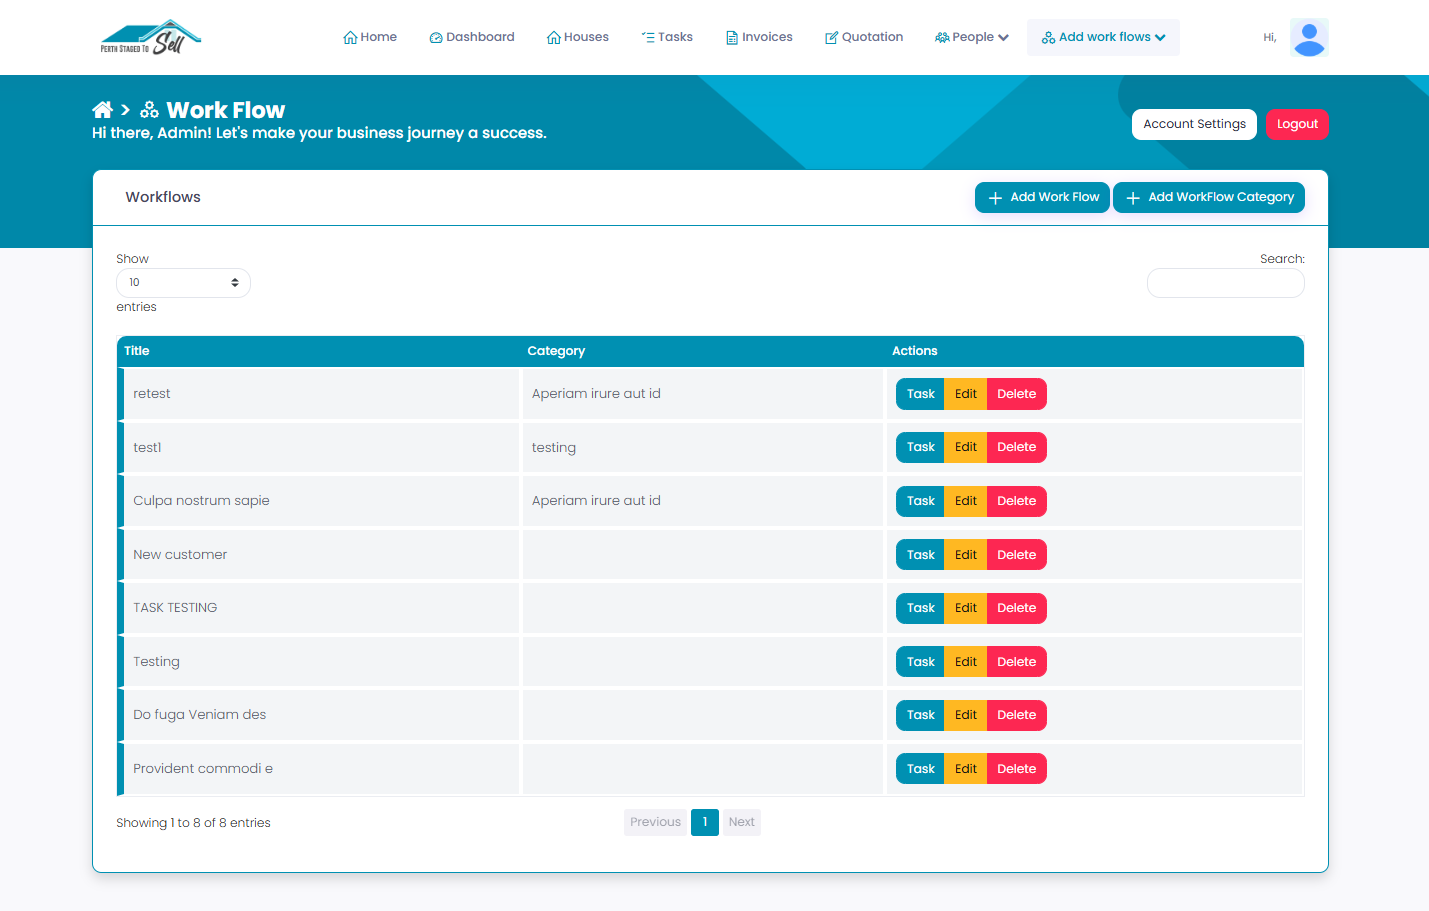1429x911 pixels.
Task: Open the Tasks menu item
Action: click(x=667, y=37)
